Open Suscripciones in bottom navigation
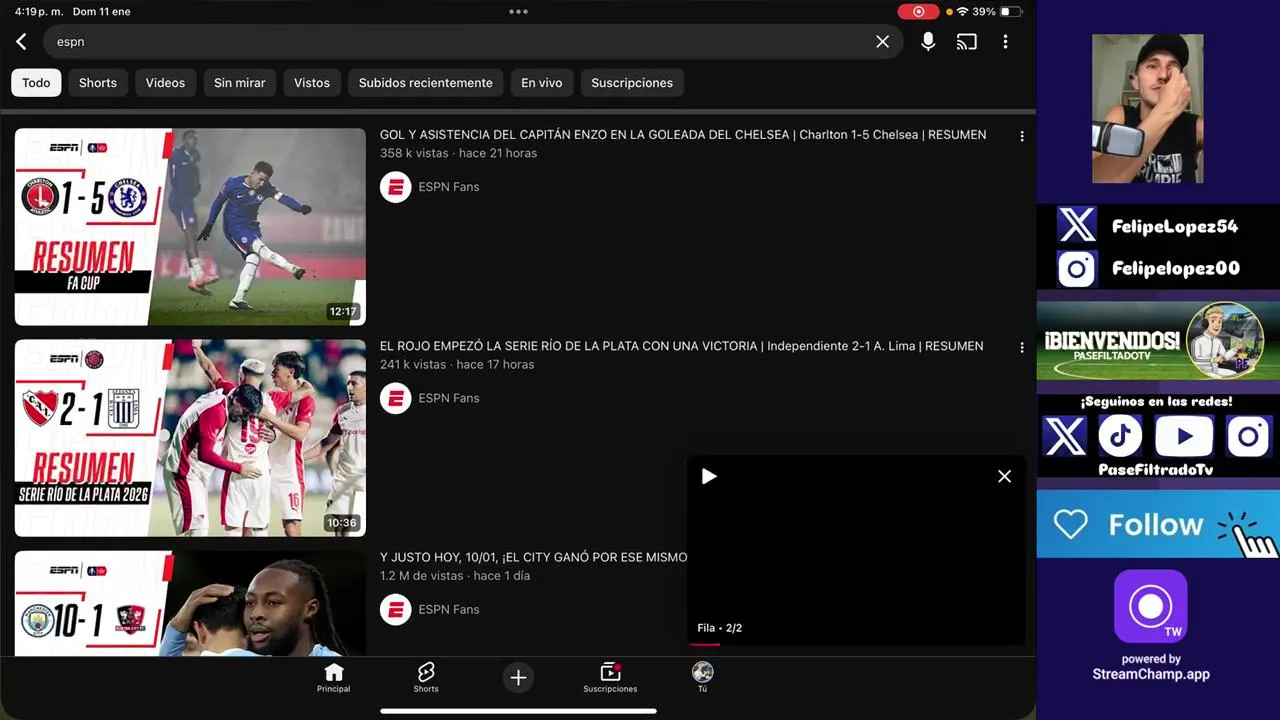 (610, 677)
